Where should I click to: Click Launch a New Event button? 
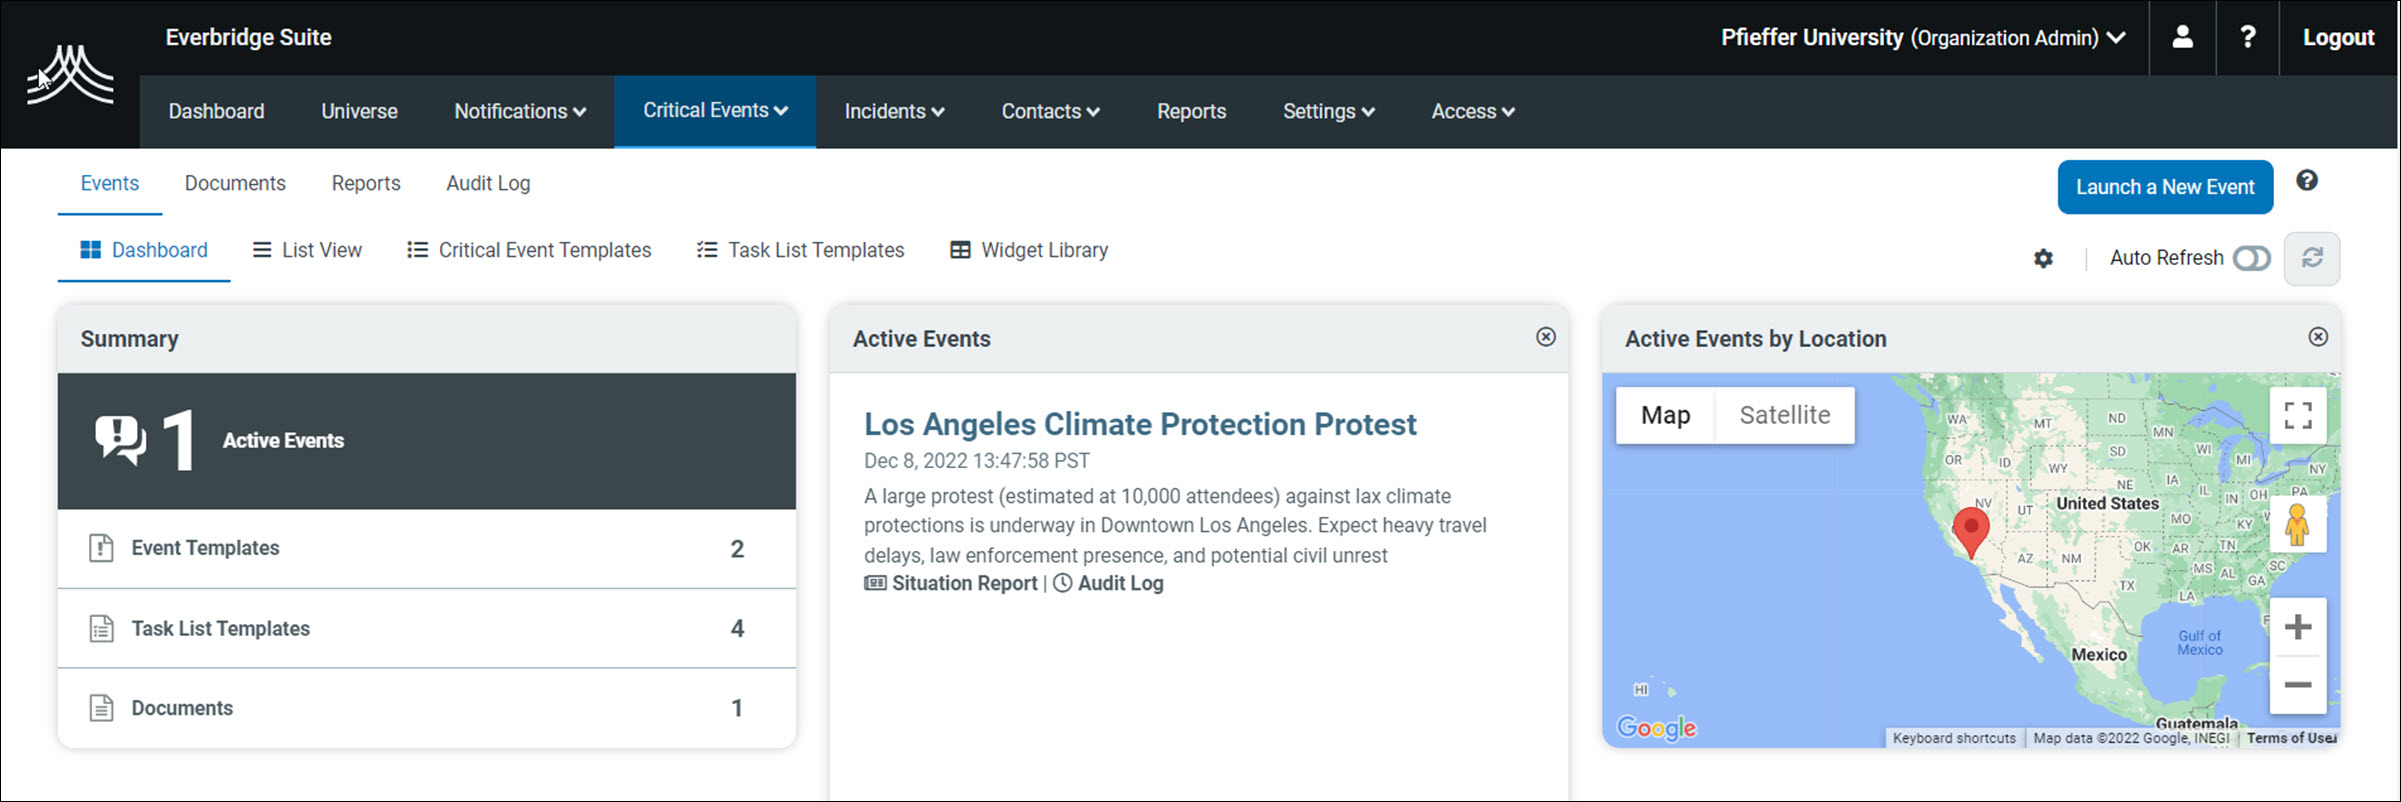[x=2164, y=187]
